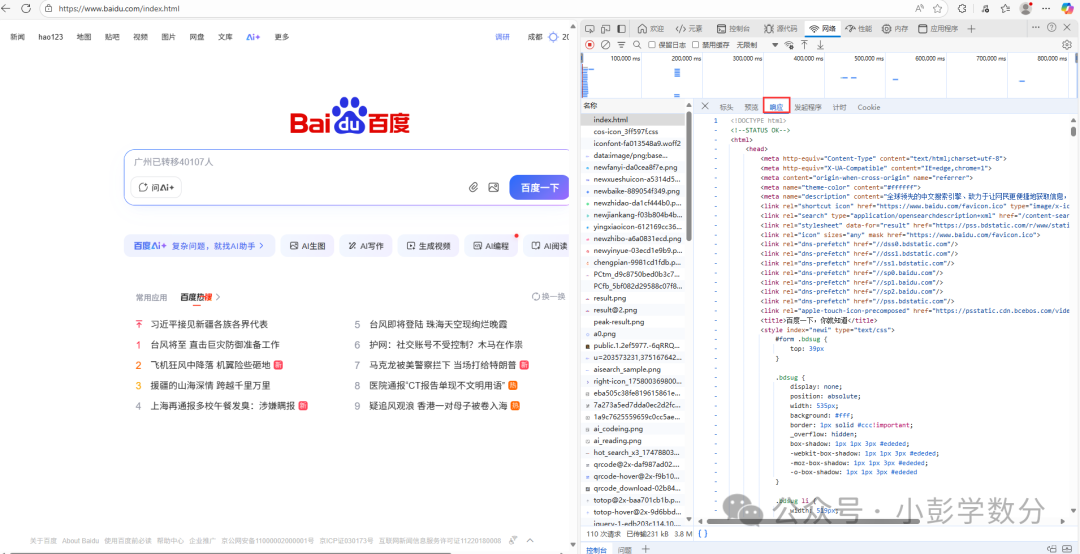Image resolution: width=1080 pixels, height=554 pixels.
Task: Open the network panel settings gear
Action: [1067, 44]
